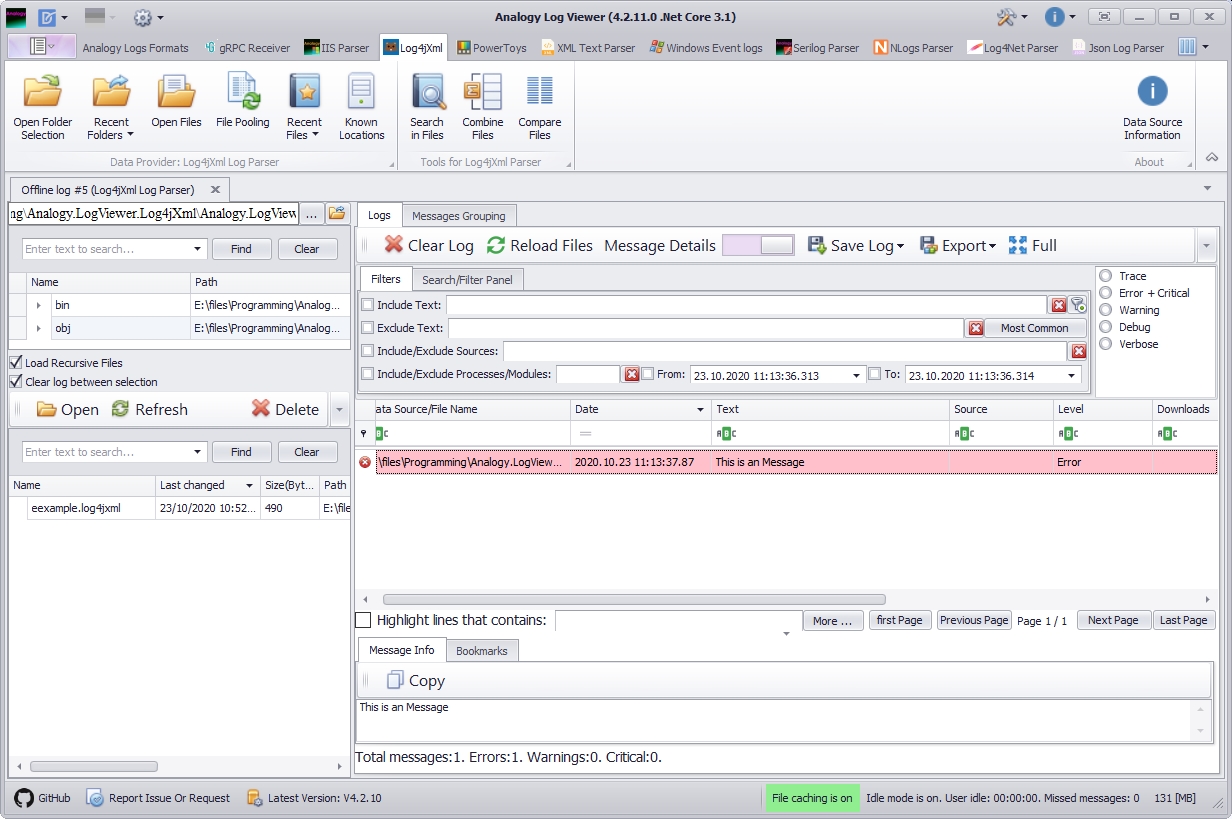Click the filter funnel icon beside Include Text
Viewport: 1232px width, 819px height.
(x=1078, y=305)
